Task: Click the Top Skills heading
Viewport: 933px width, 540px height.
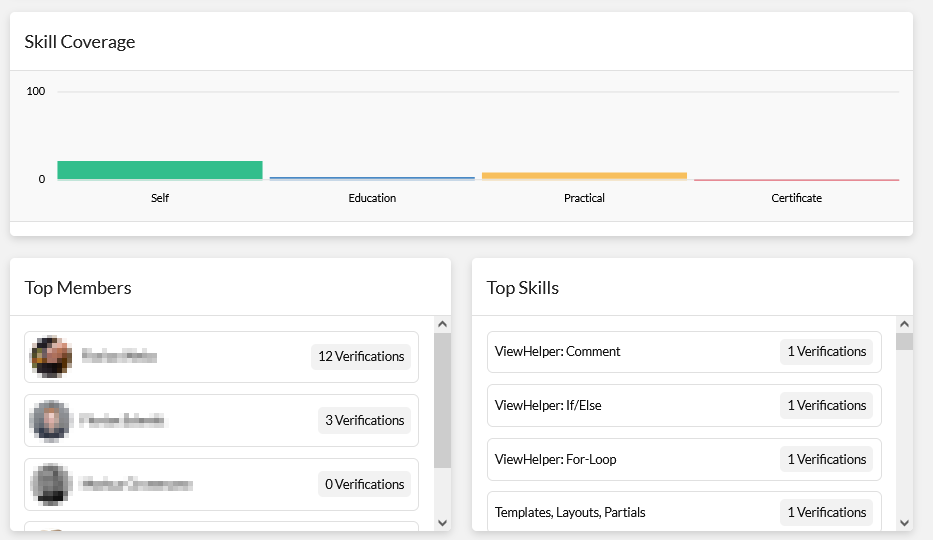Action: pos(522,288)
